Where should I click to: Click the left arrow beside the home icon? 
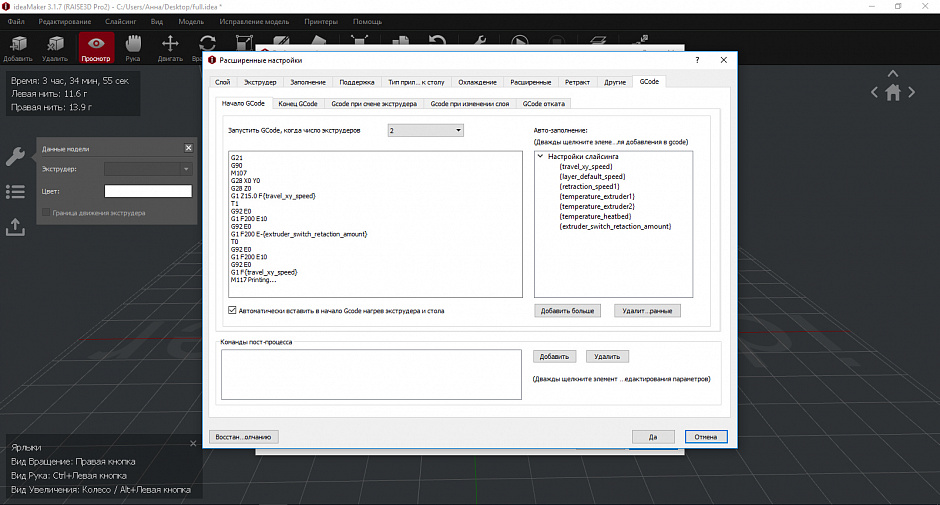(x=874, y=92)
